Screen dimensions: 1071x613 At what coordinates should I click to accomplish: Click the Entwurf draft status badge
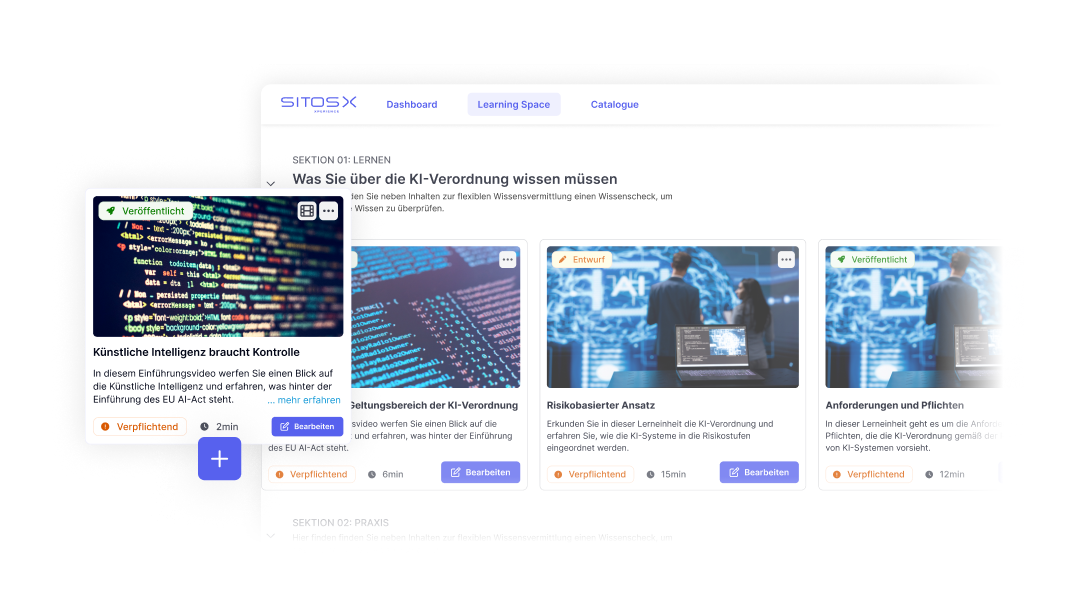click(580, 259)
